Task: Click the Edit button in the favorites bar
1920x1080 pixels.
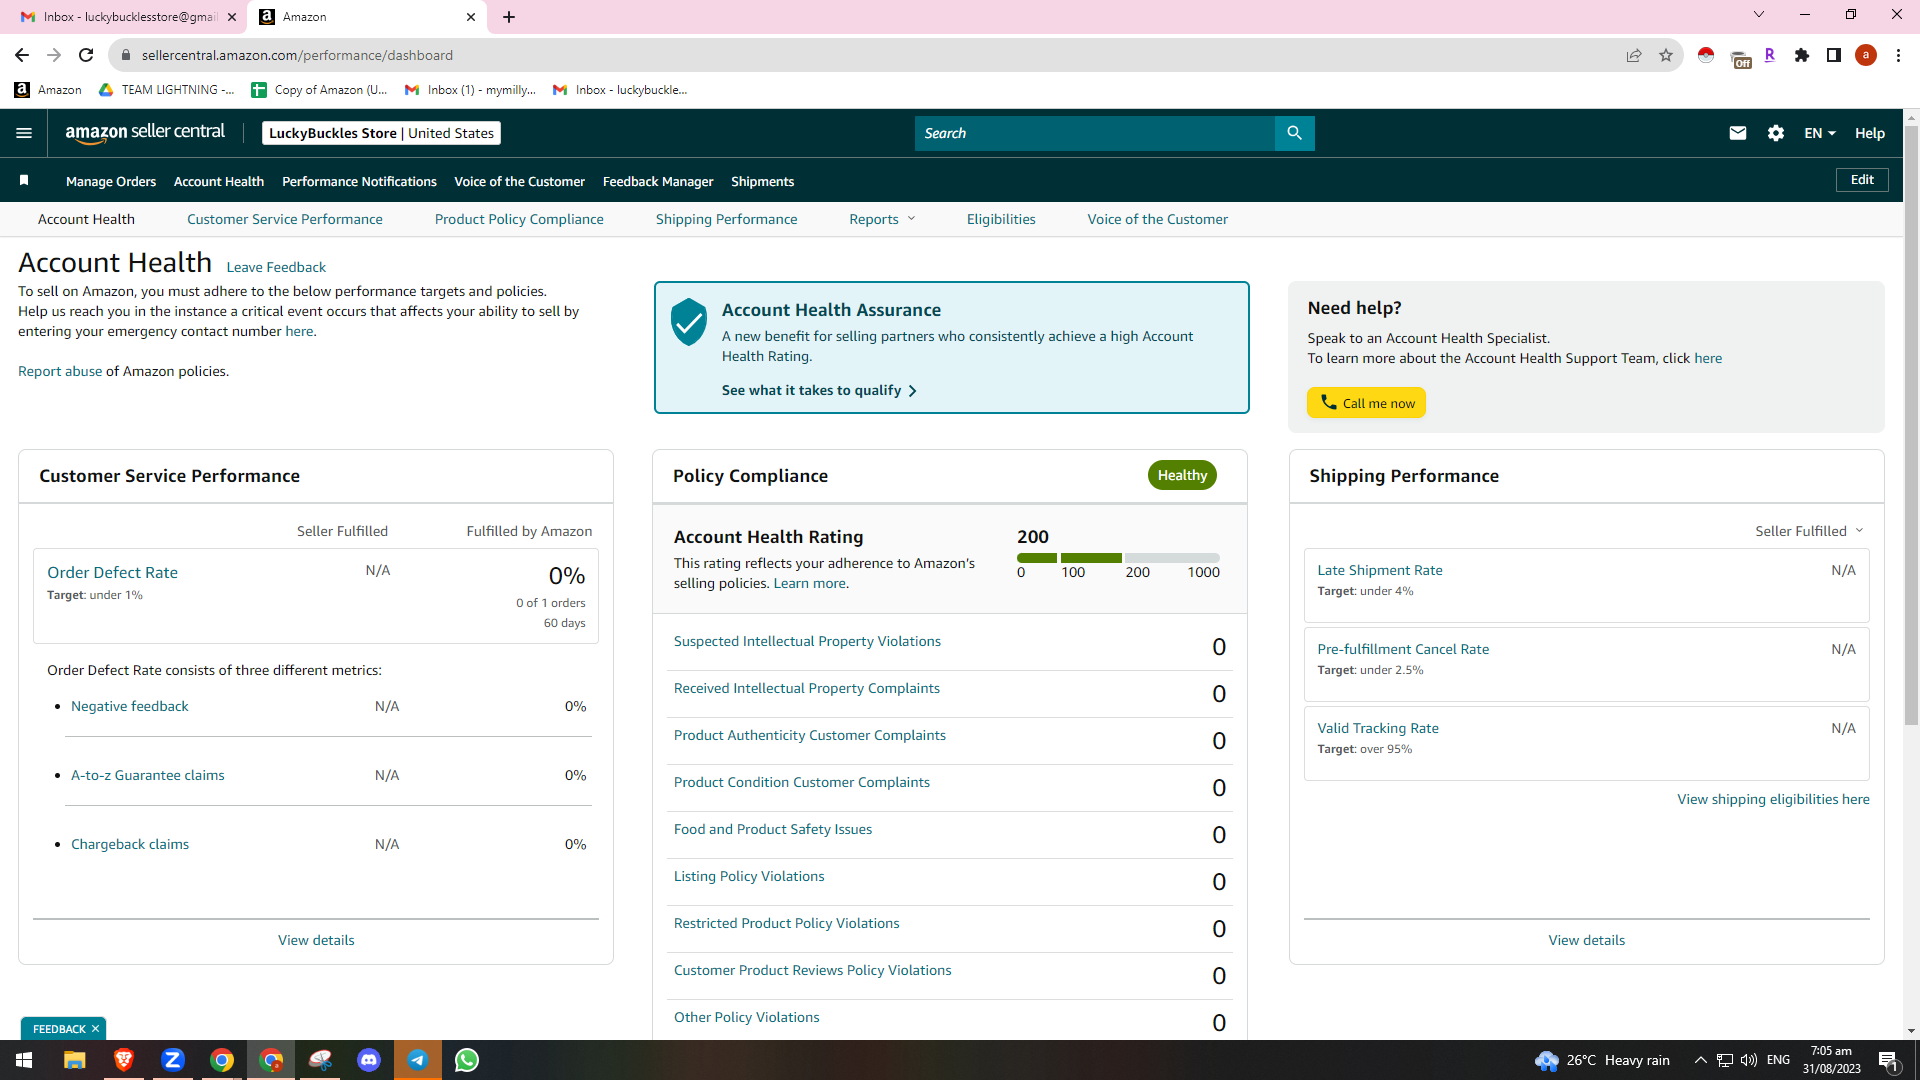Action: click(1862, 180)
